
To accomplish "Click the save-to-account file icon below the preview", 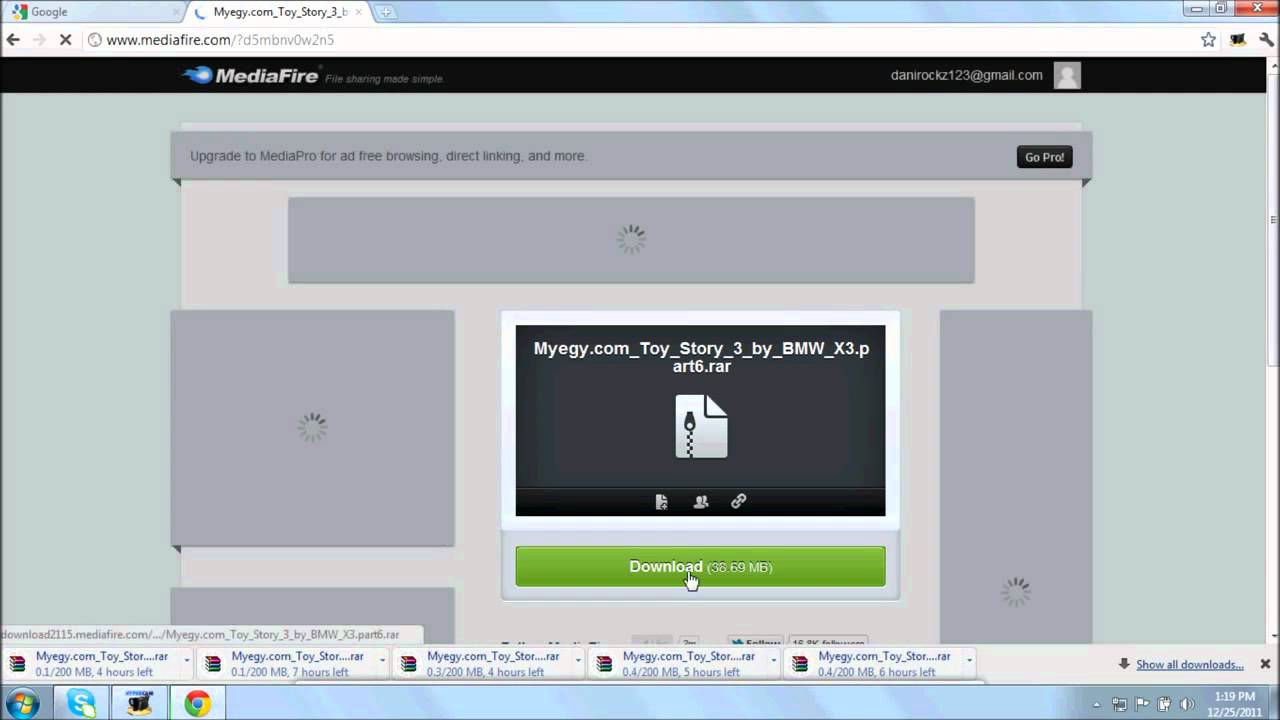I will coord(661,501).
